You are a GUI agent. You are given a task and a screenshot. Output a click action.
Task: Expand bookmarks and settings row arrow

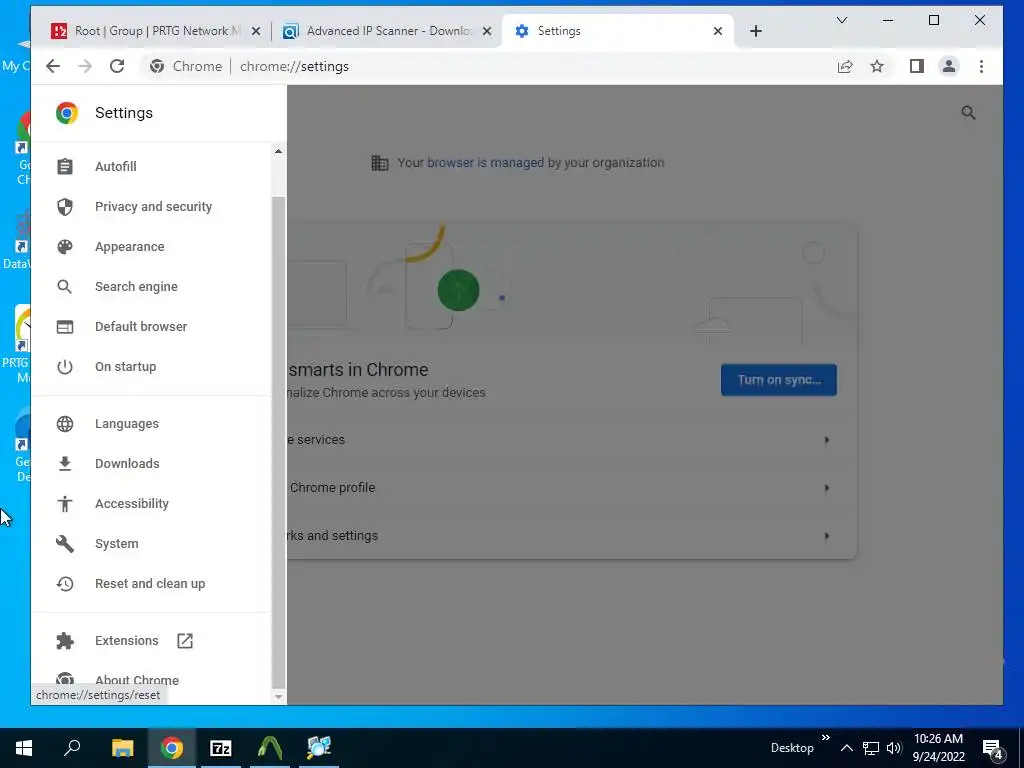[827, 536]
